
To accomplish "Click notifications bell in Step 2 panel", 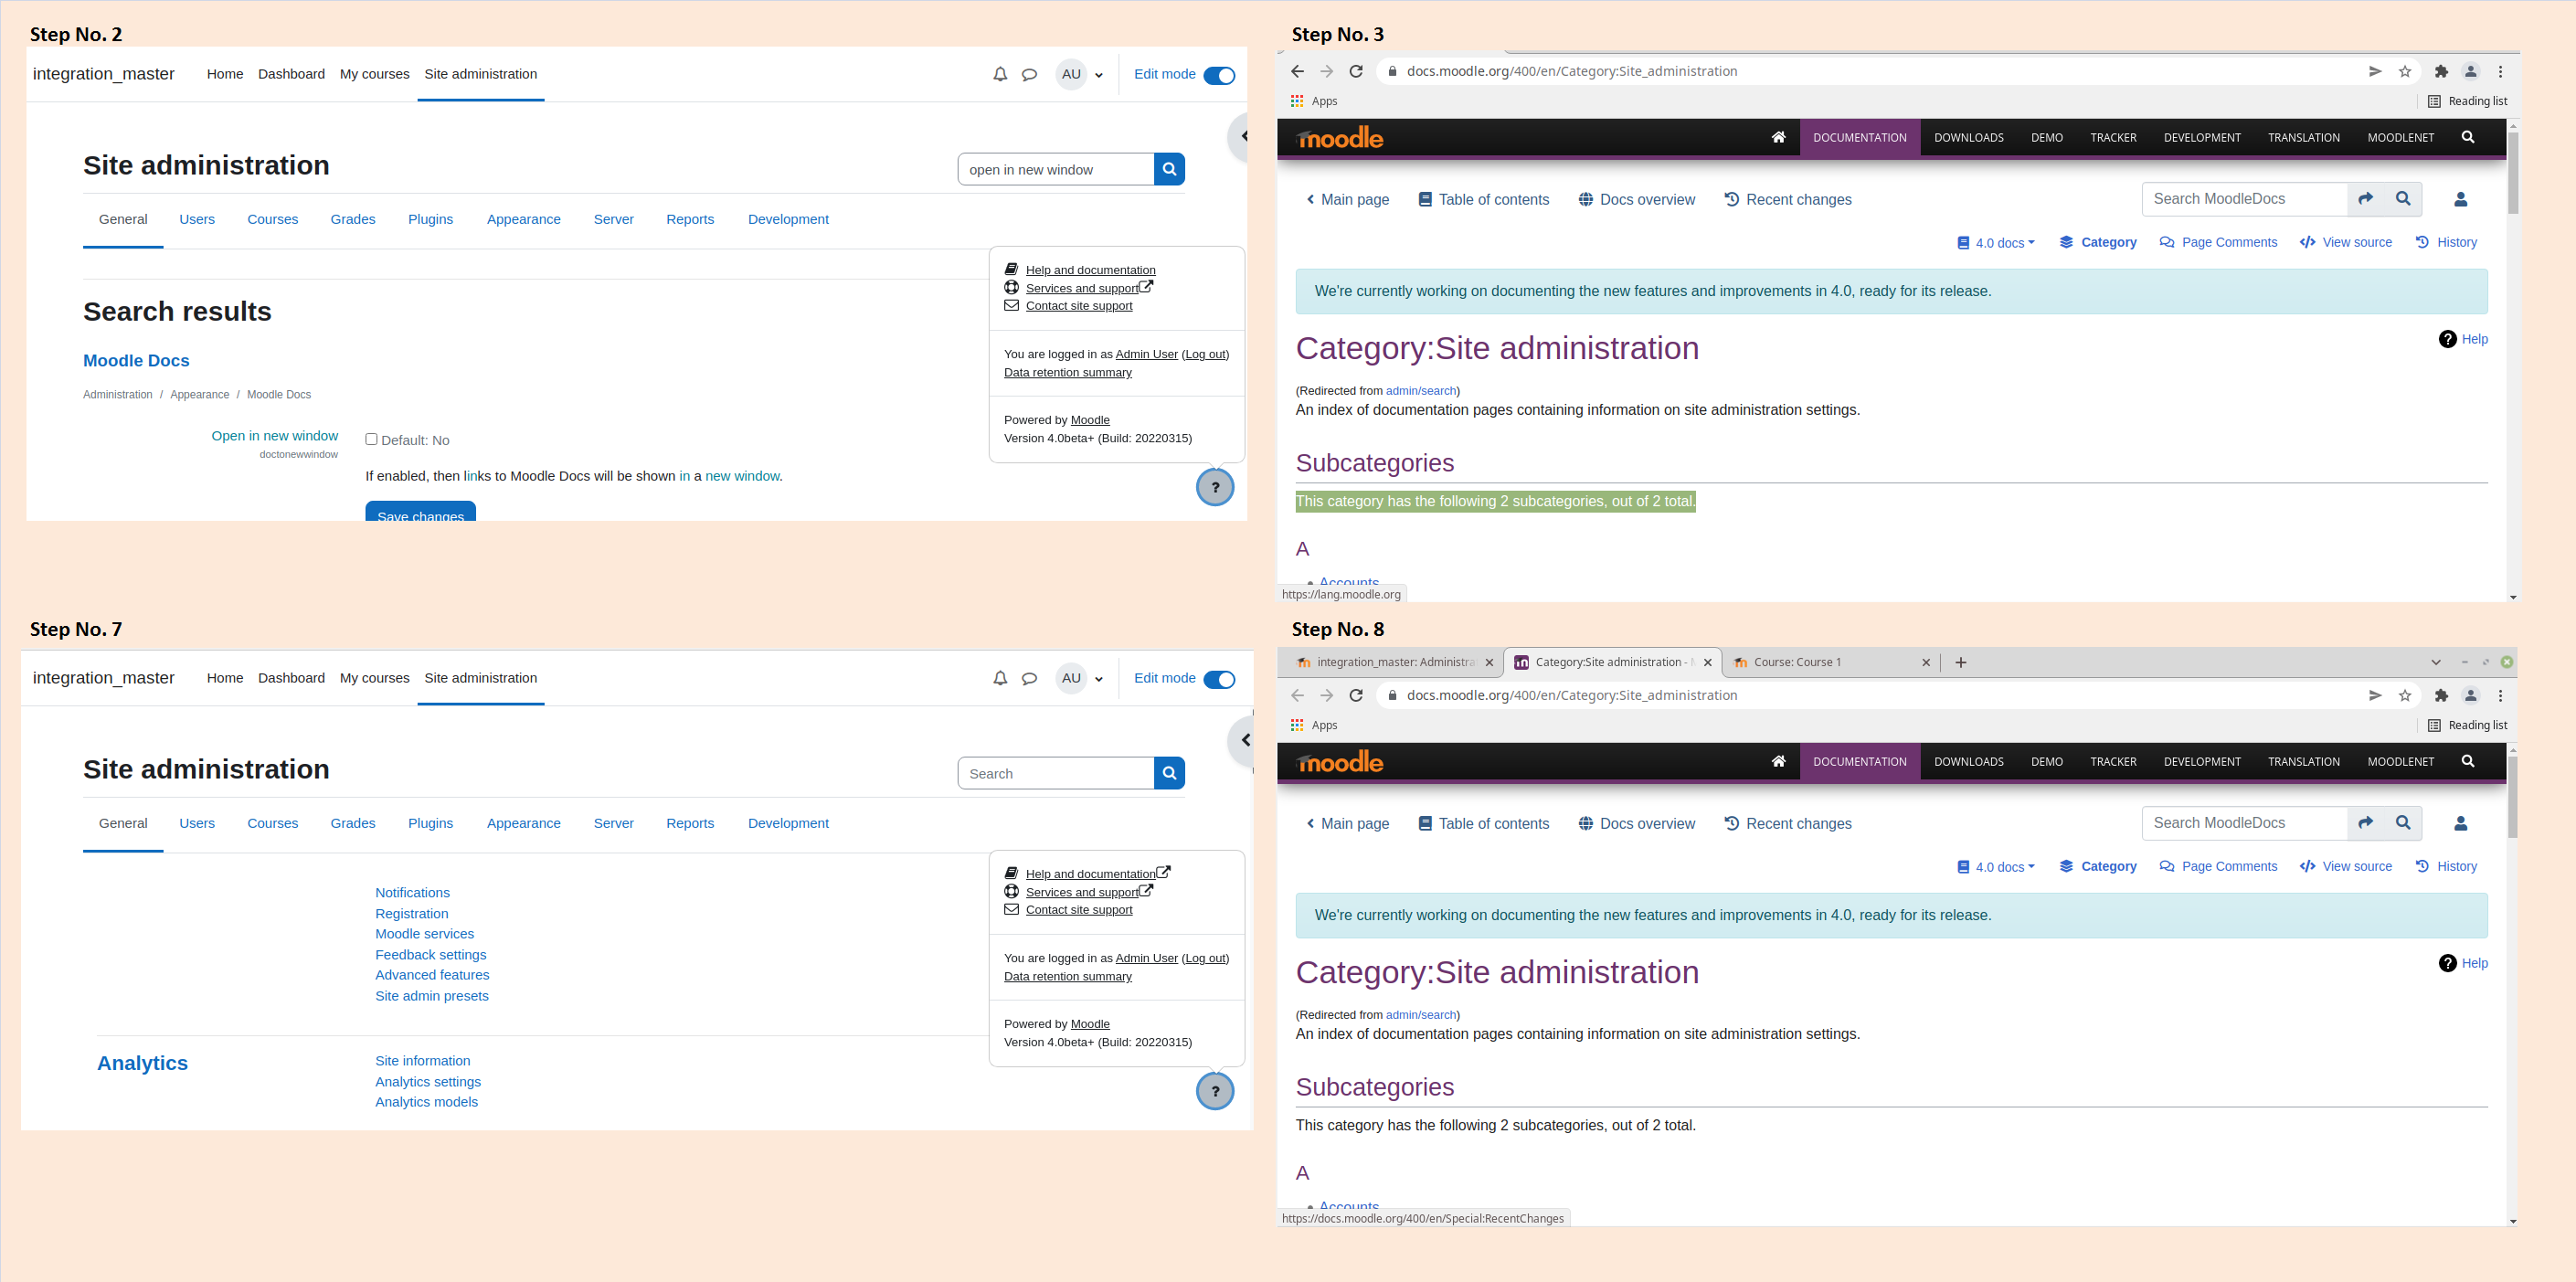I will tap(999, 74).
